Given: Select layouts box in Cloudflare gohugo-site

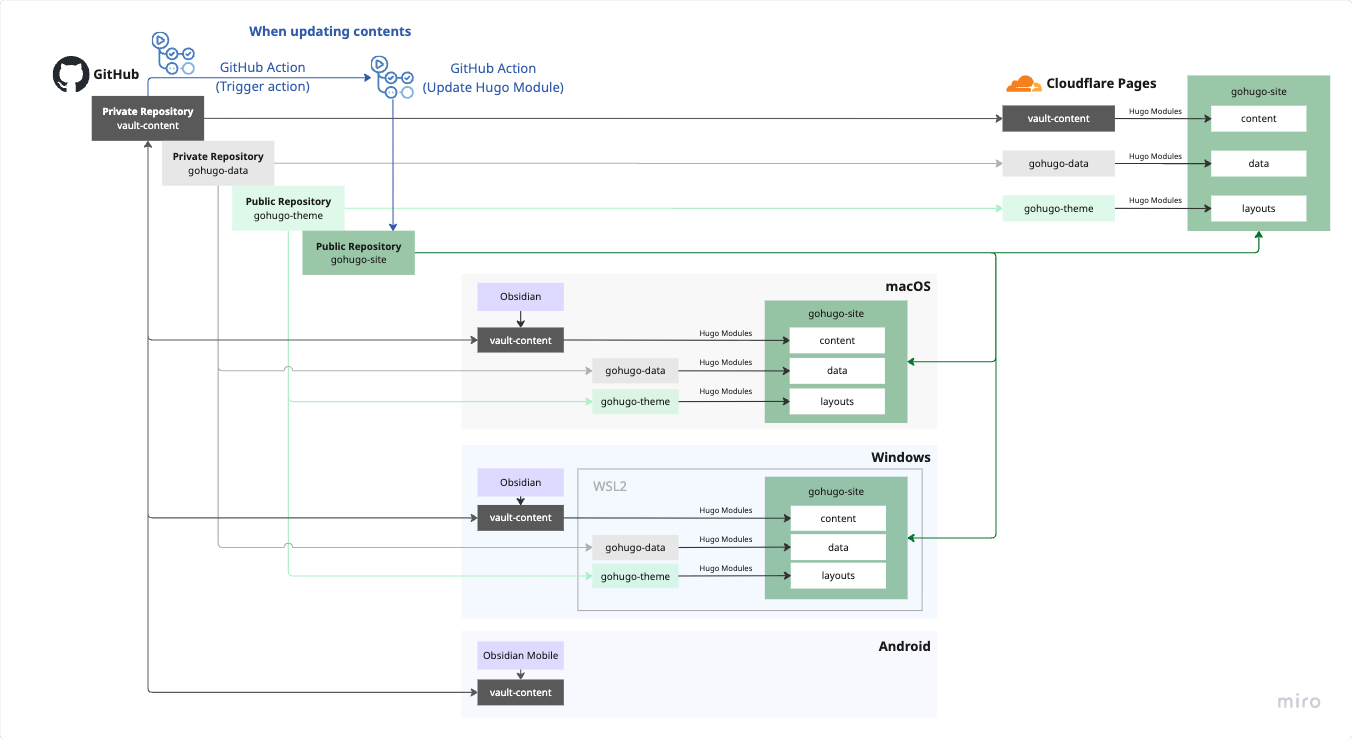Looking at the screenshot, I should point(1258,208).
